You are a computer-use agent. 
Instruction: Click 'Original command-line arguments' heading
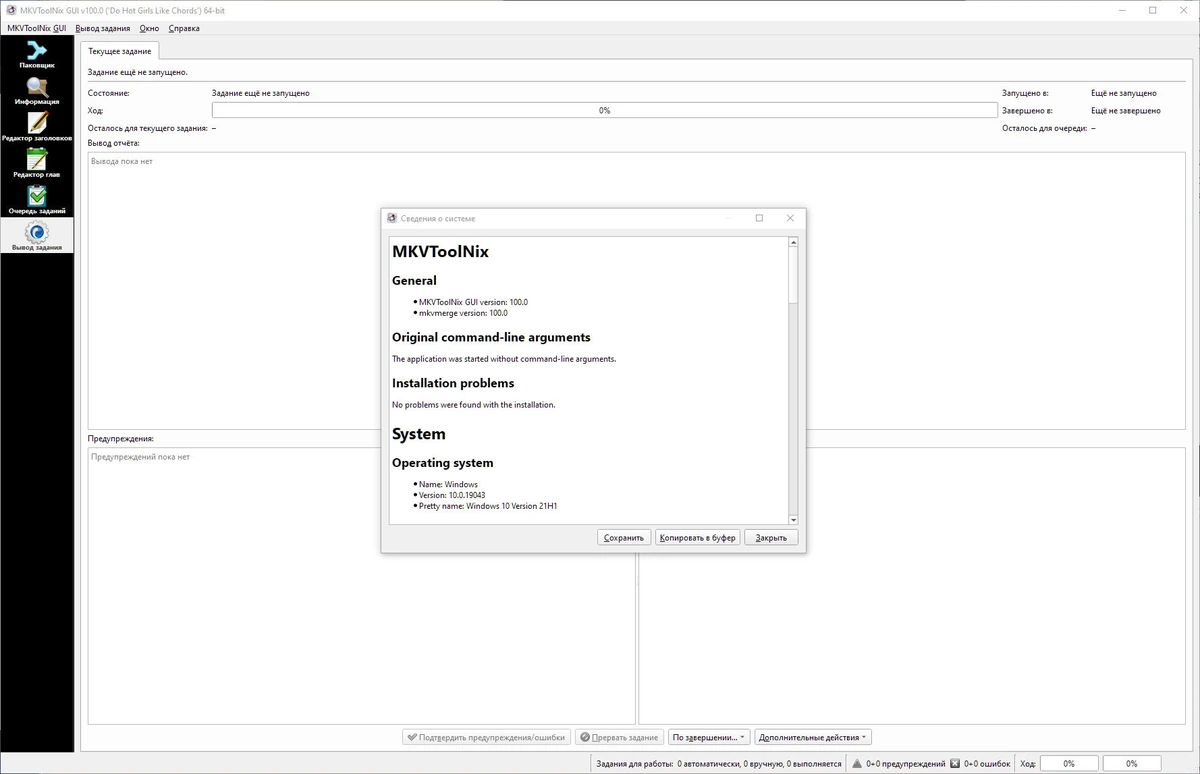coord(491,337)
